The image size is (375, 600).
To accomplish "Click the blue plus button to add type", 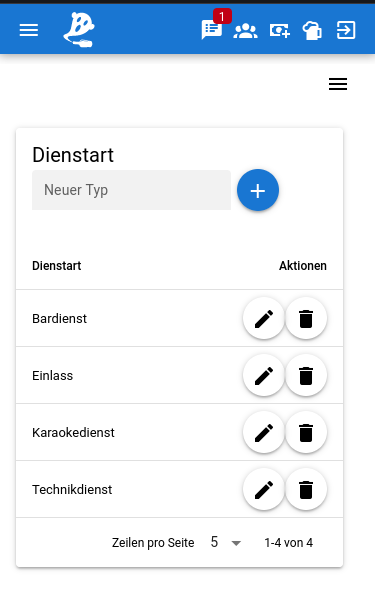I will 258,190.
